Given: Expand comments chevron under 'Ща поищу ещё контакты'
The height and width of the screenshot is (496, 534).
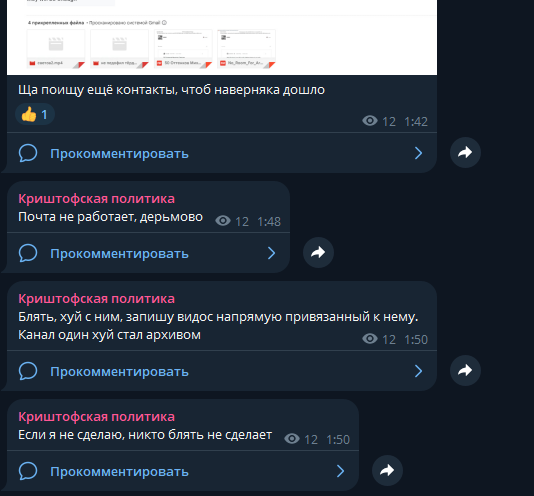Looking at the screenshot, I should point(419,153).
